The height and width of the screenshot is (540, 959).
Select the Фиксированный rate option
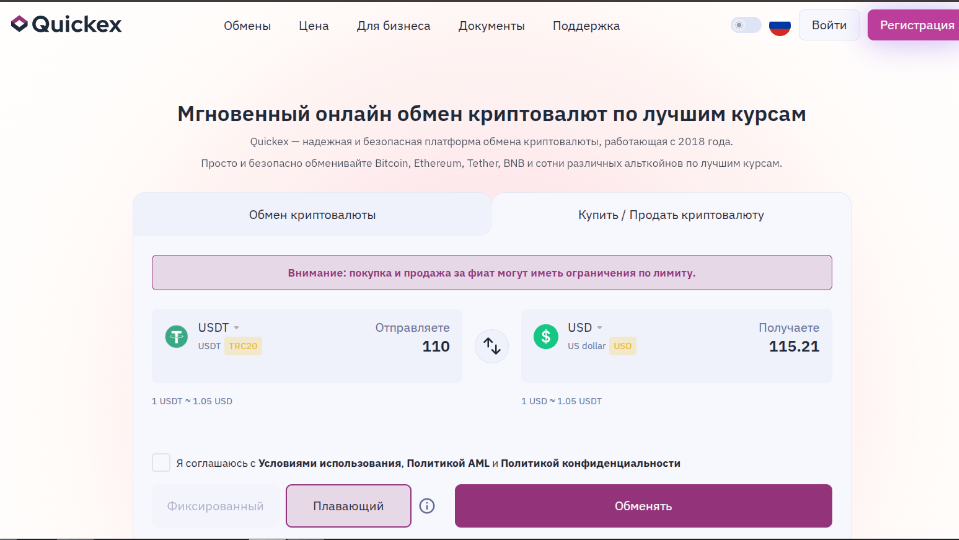pyautogui.click(x=215, y=506)
